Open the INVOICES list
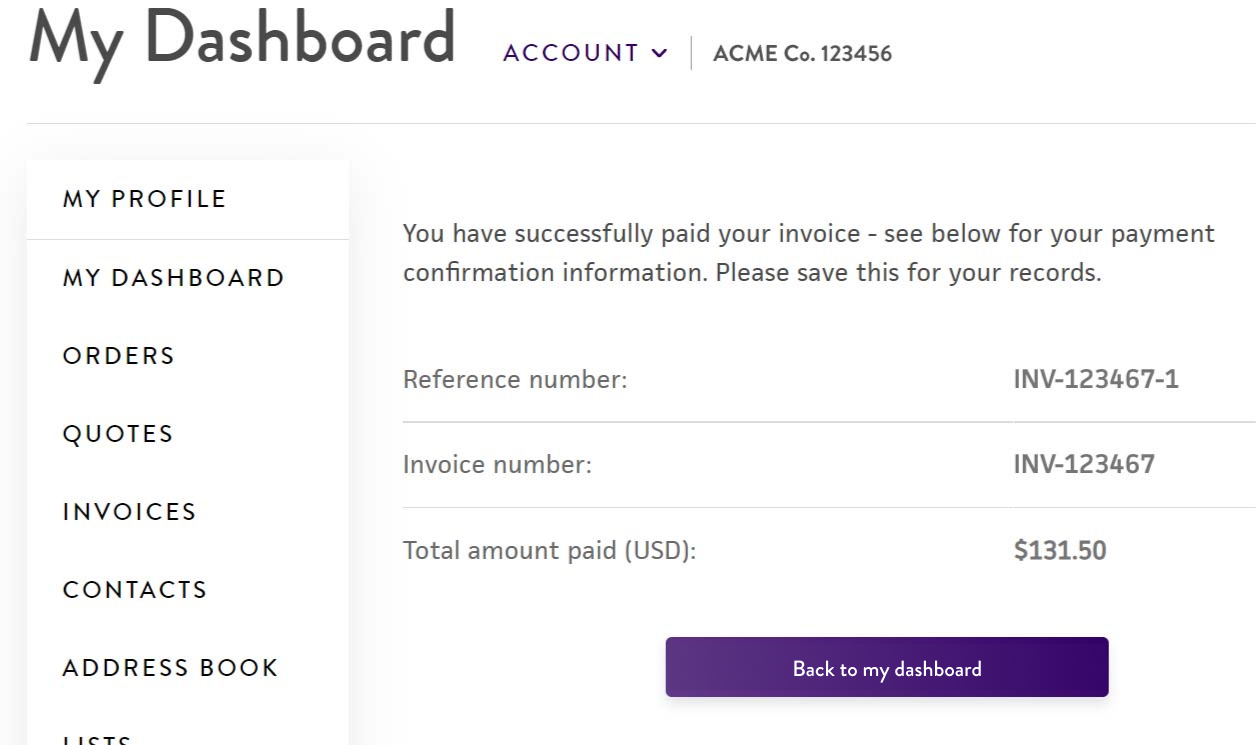The width and height of the screenshot is (1256, 745). click(x=129, y=511)
